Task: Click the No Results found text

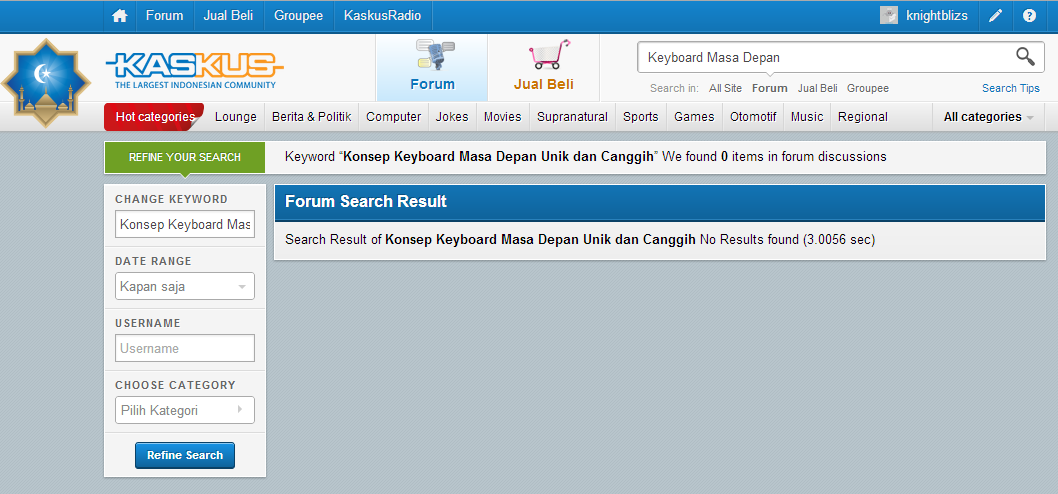Action: [x=750, y=240]
